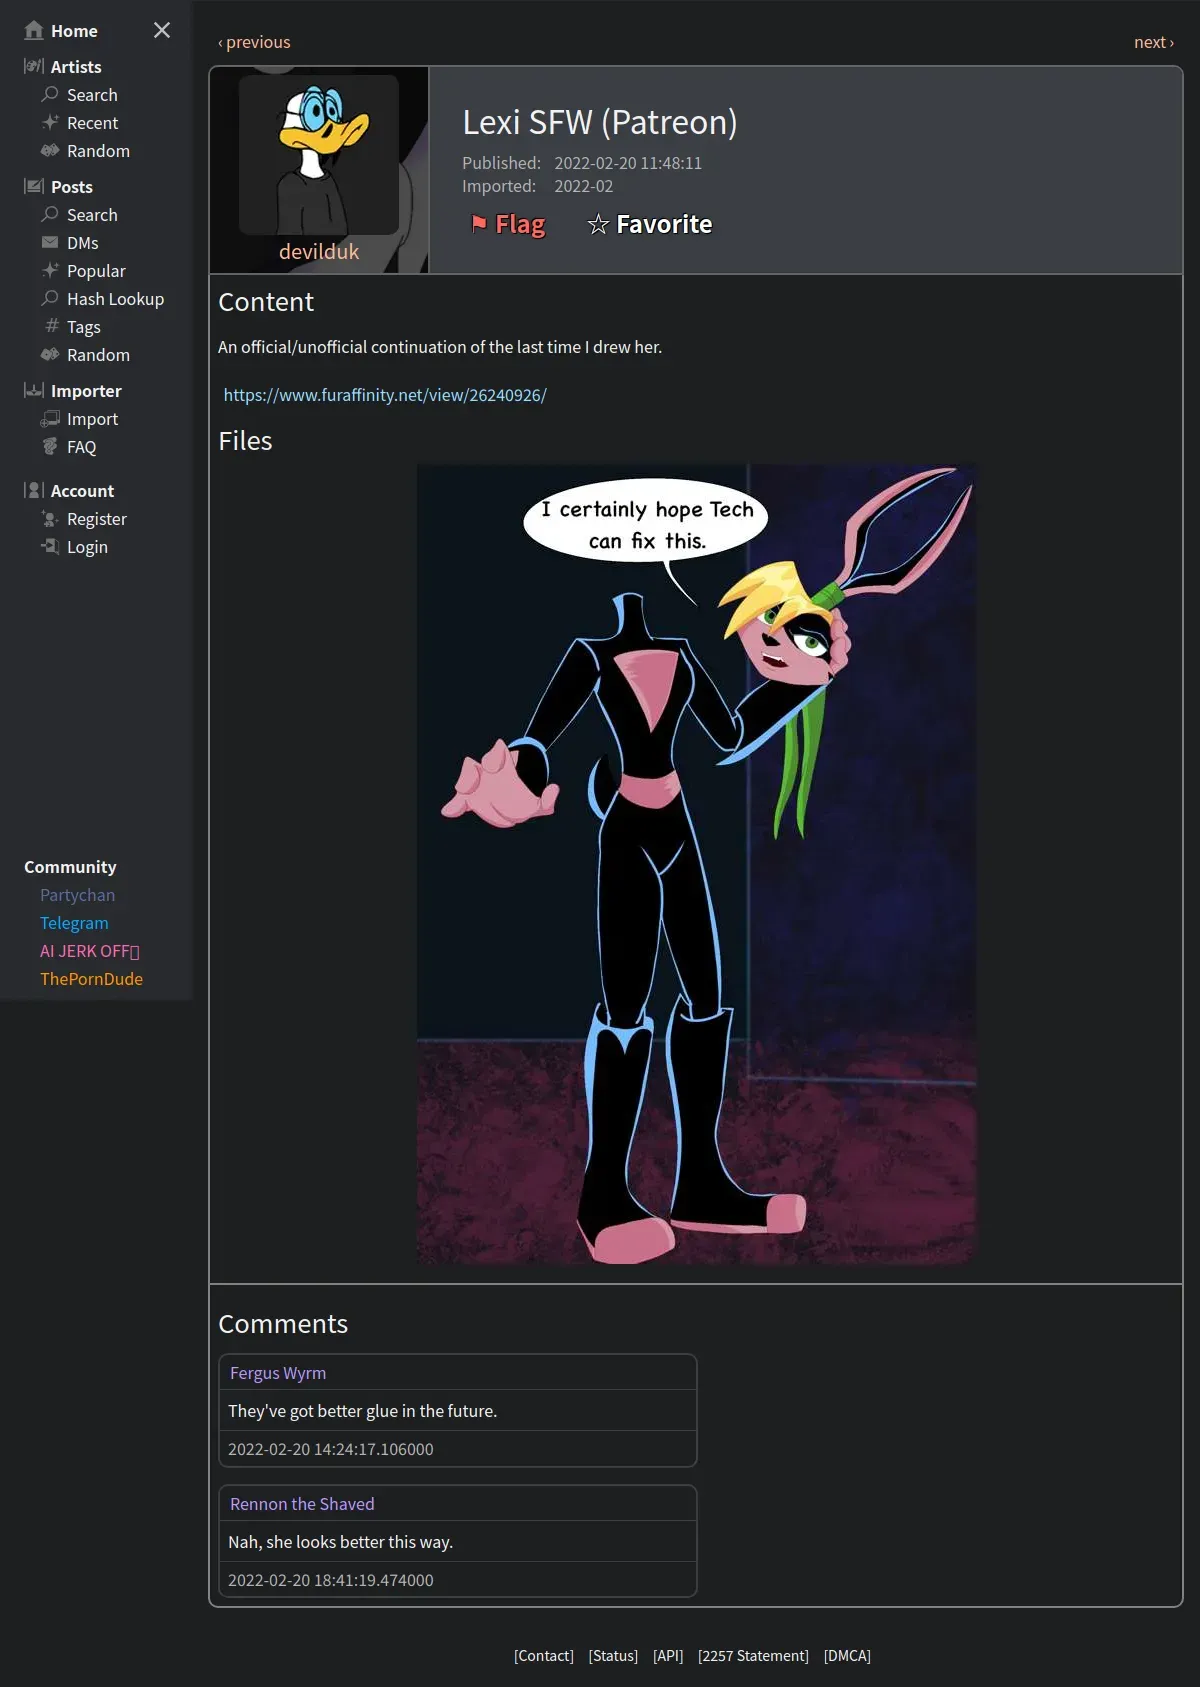The image size is (1200, 1687).
Task: Click commenter name Fergus Wyrm
Action: [278, 1373]
